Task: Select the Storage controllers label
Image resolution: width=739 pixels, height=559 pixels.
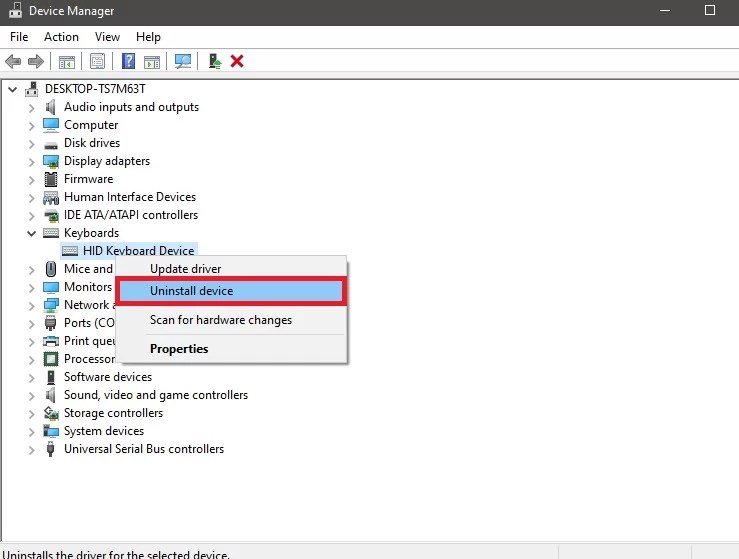Action: click(113, 413)
